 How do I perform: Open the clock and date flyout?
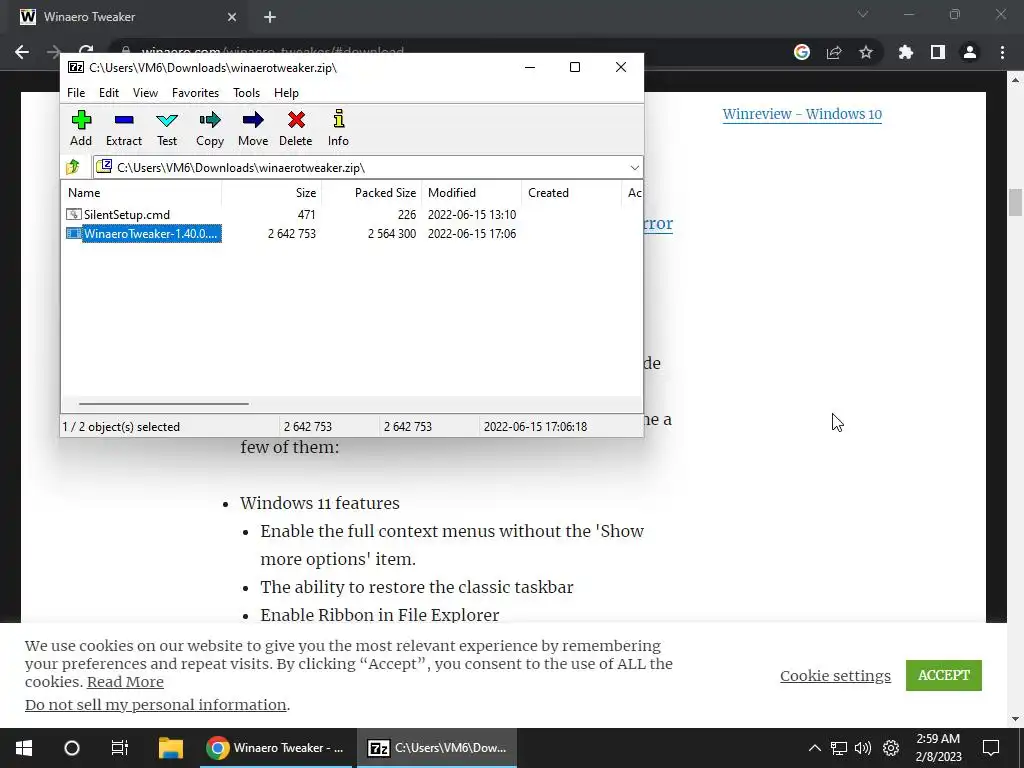tap(938, 748)
